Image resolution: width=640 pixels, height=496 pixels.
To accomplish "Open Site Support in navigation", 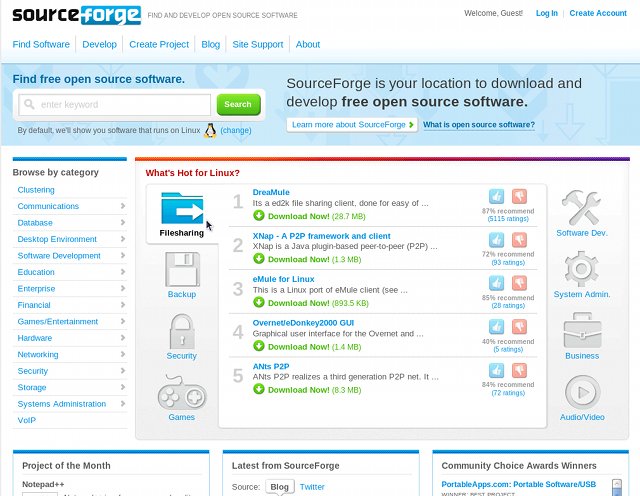I will (x=258, y=44).
